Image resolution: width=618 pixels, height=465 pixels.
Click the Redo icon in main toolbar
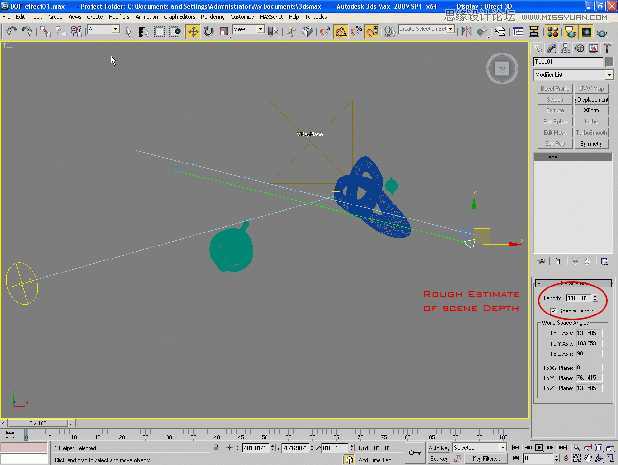point(27,31)
